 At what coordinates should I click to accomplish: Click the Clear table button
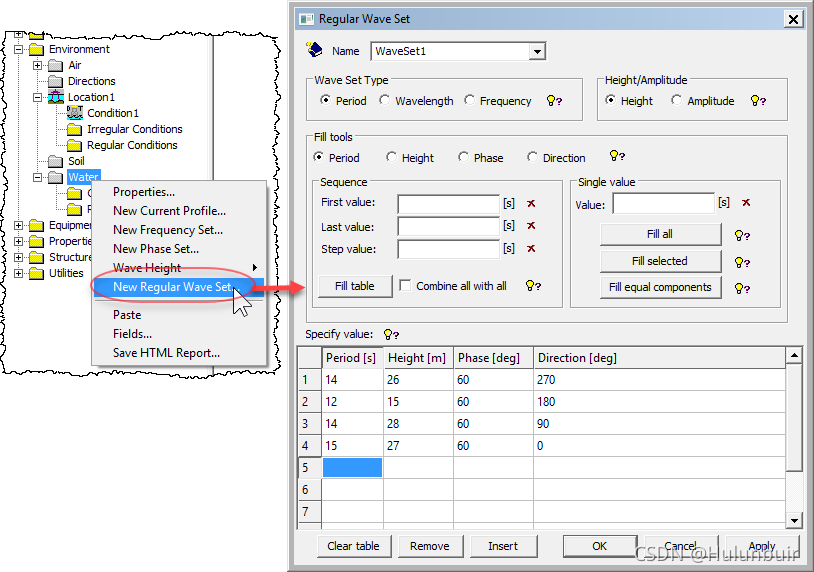pos(354,546)
